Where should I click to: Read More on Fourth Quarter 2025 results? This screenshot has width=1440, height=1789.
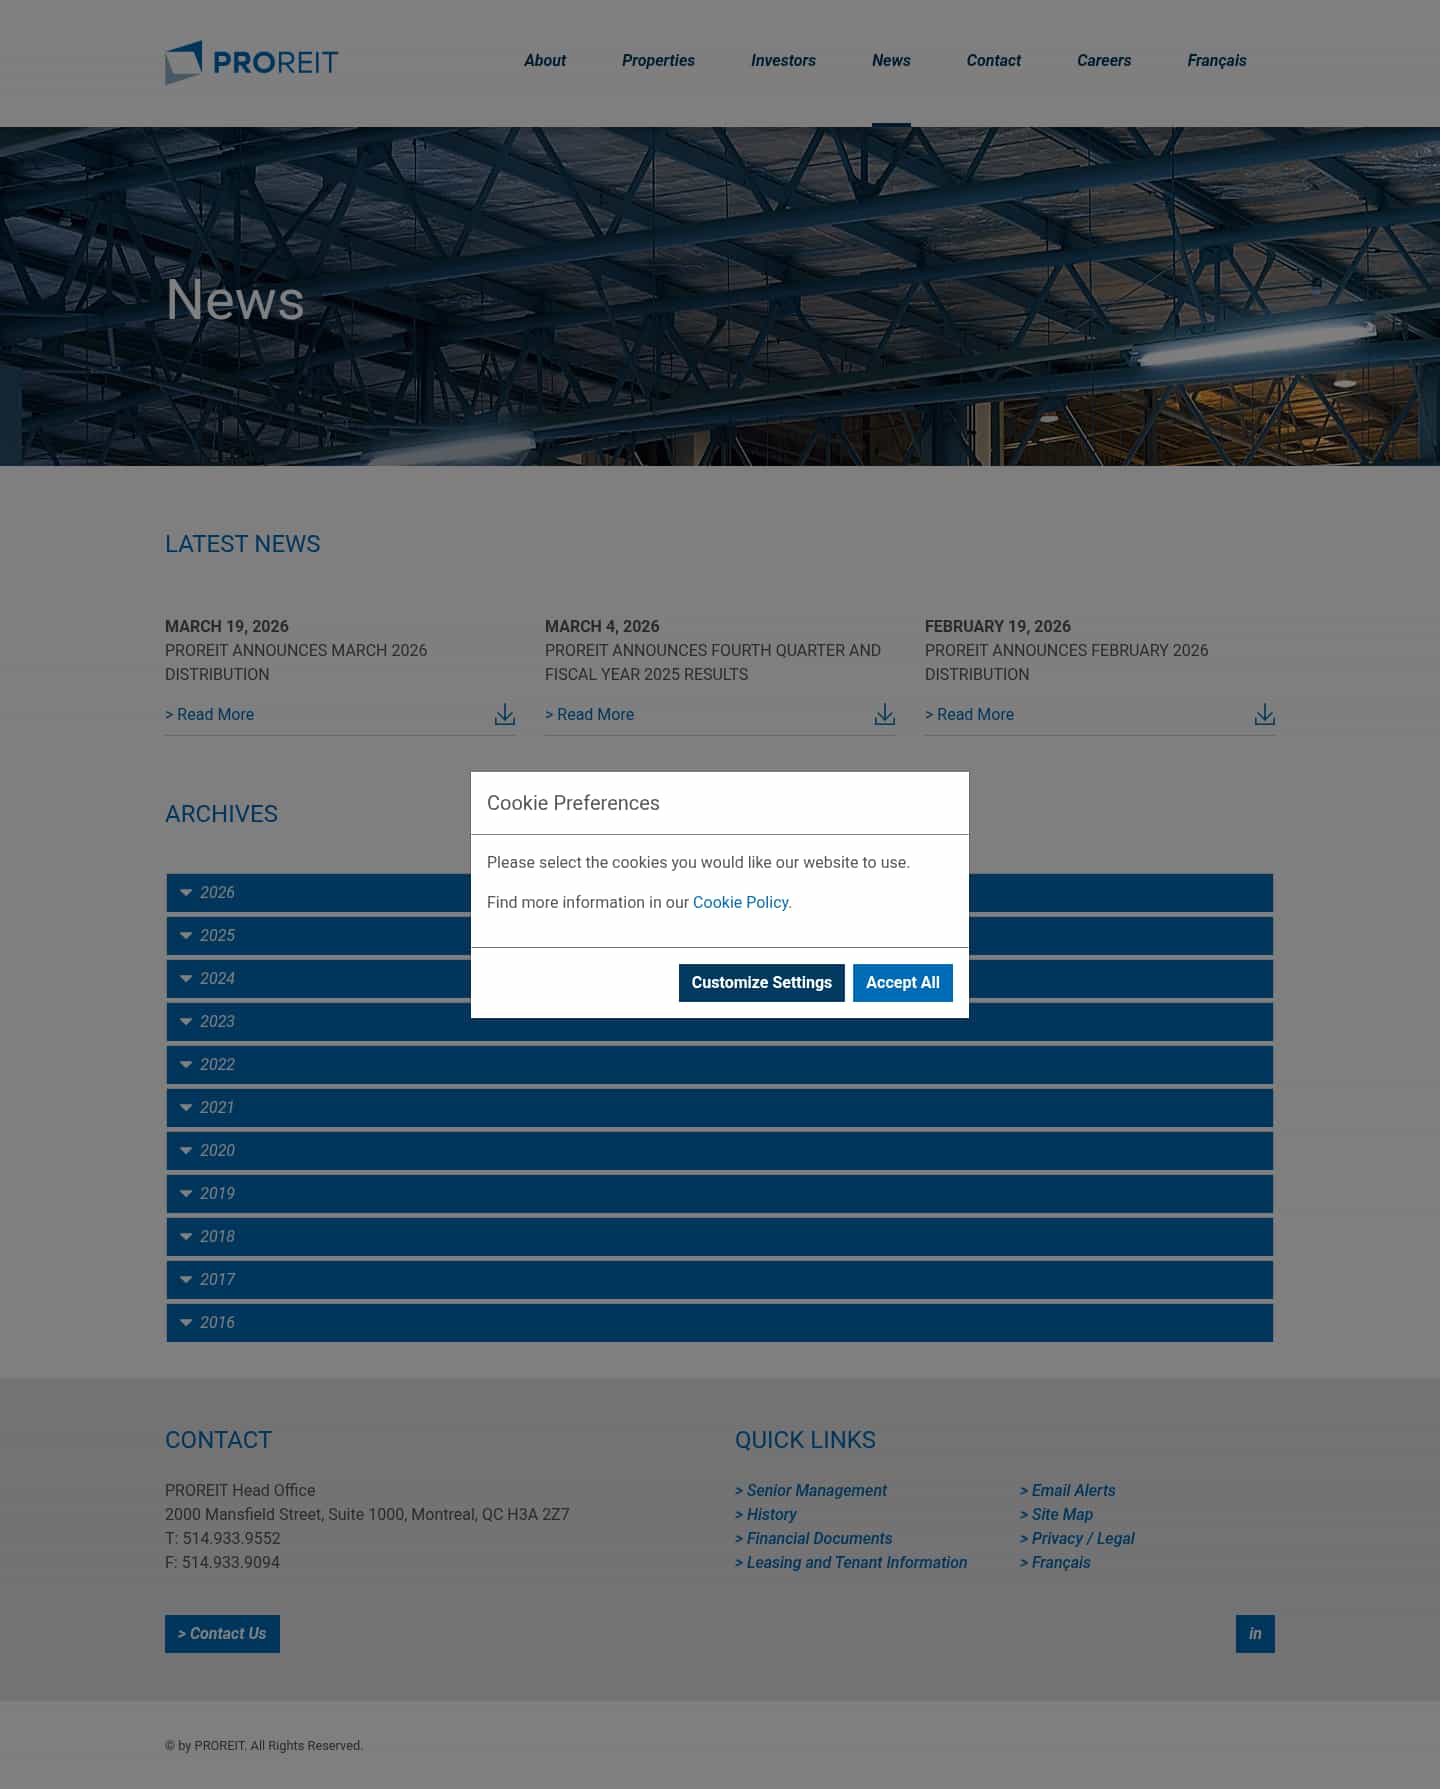click(589, 715)
